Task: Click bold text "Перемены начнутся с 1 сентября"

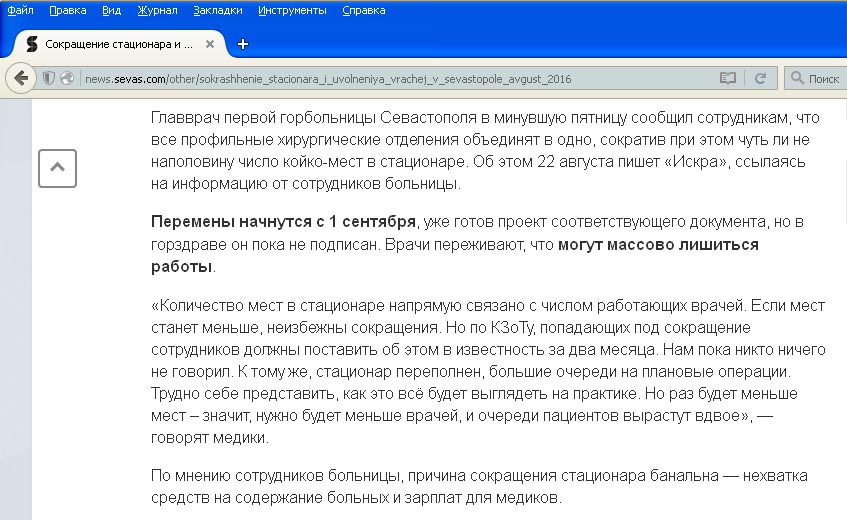Action: click(283, 222)
